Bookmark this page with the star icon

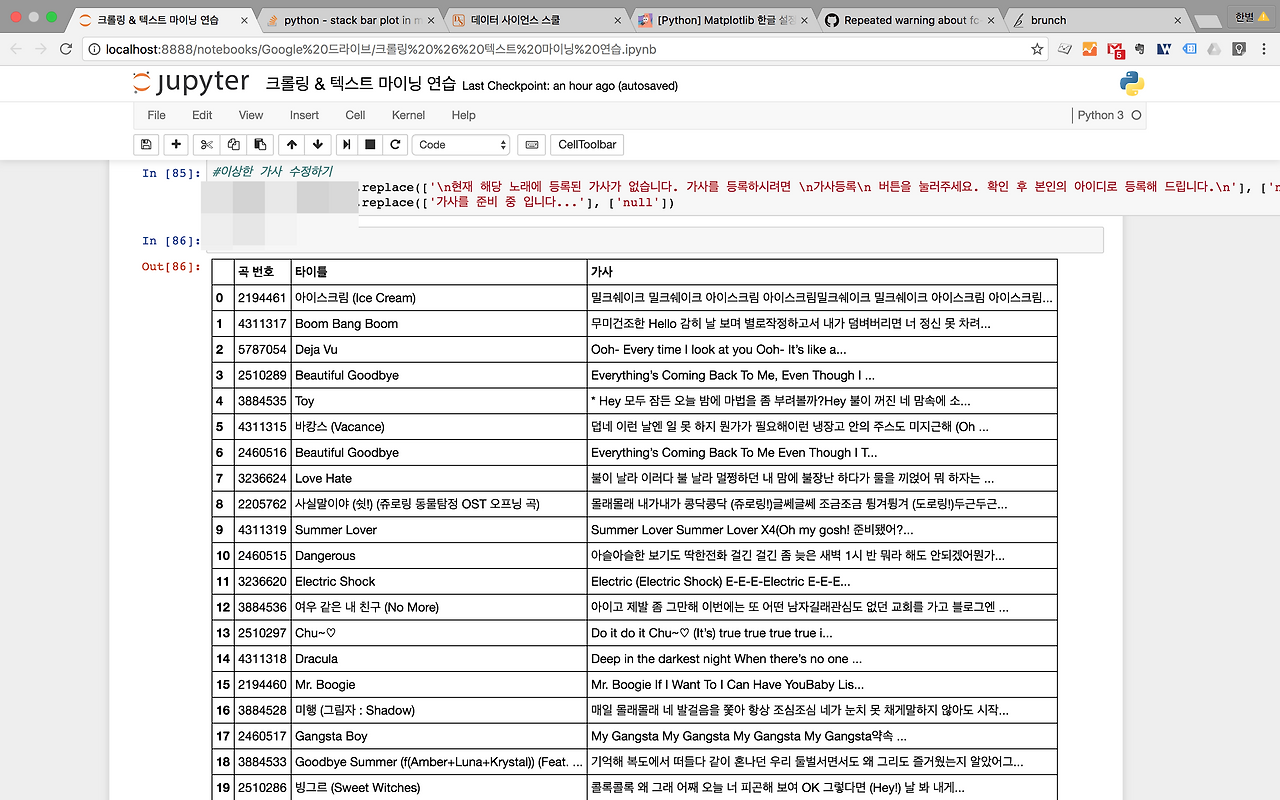pos(1037,48)
